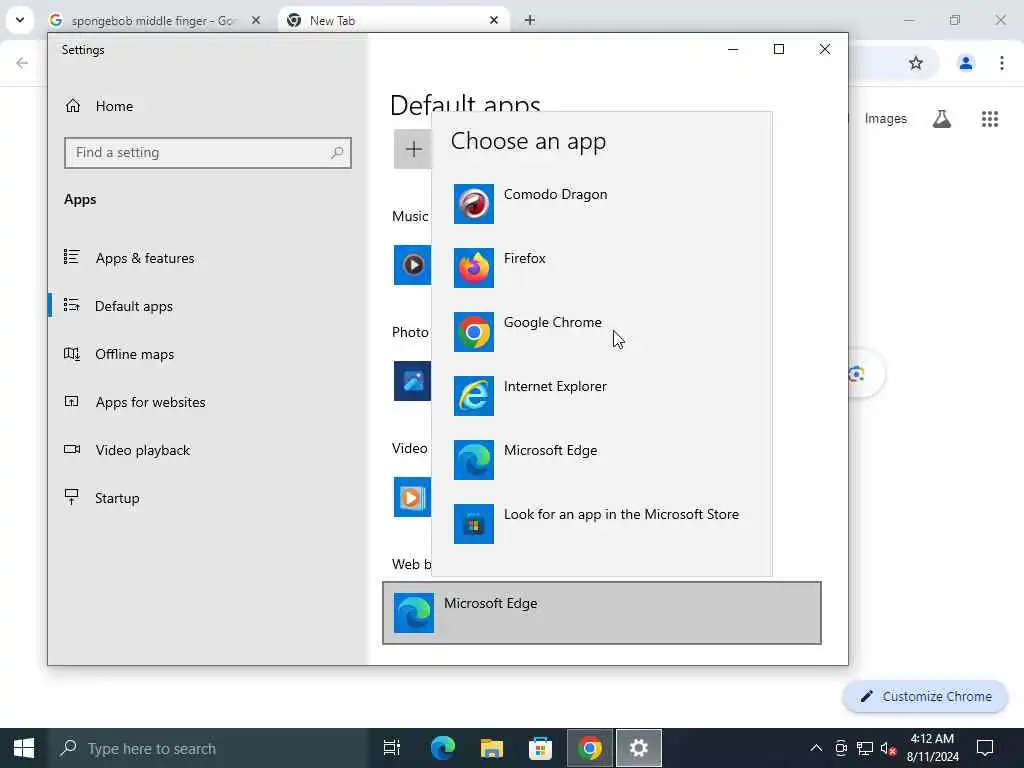
Task: Switch to spongebob Google search tab
Action: (153, 20)
